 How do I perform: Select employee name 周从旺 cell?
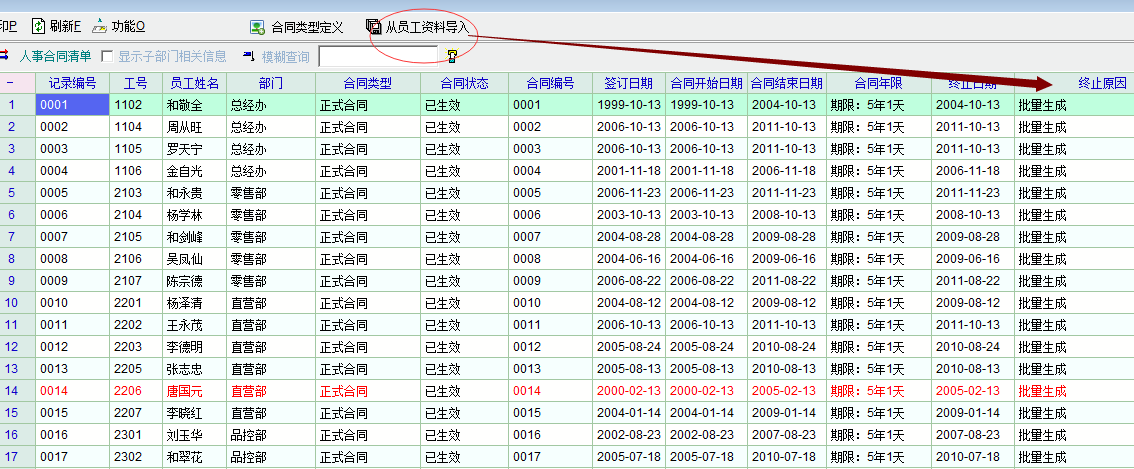pos(194,127)
